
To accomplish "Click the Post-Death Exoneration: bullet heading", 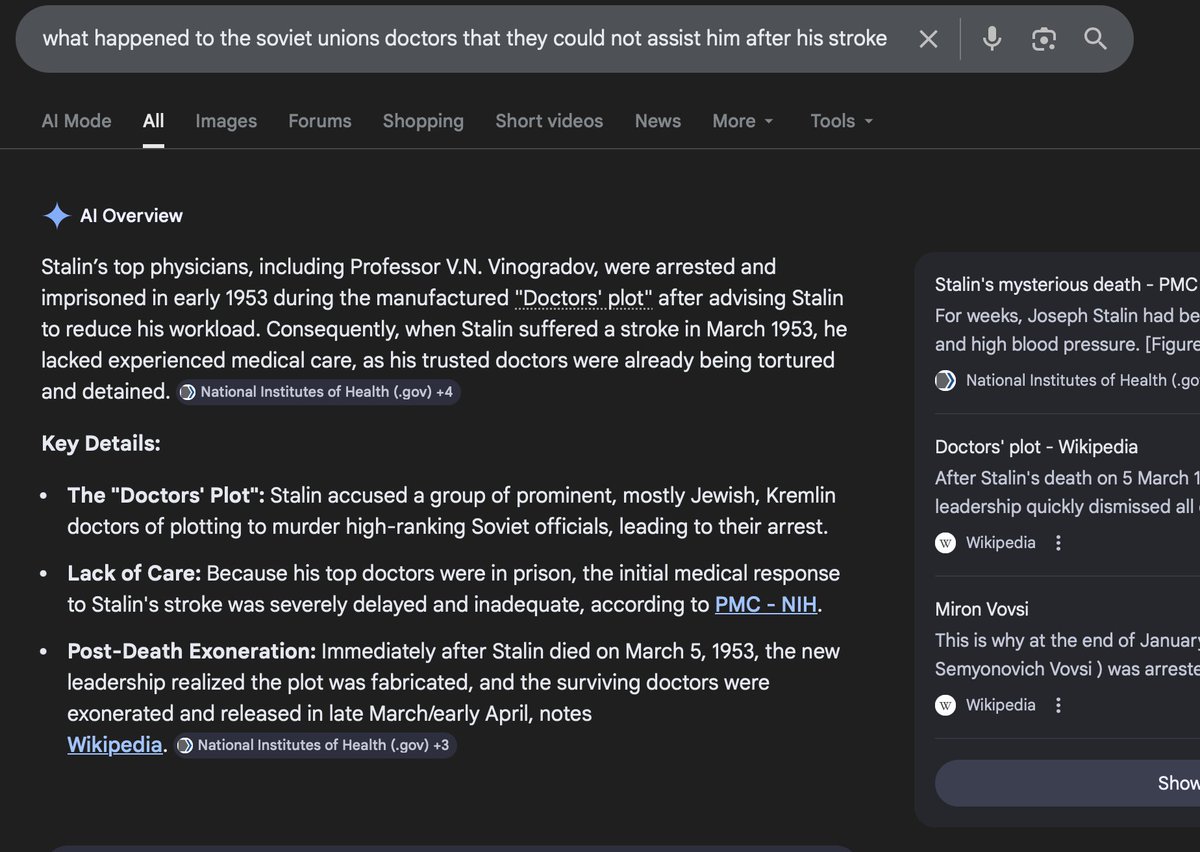I will 192,651.
